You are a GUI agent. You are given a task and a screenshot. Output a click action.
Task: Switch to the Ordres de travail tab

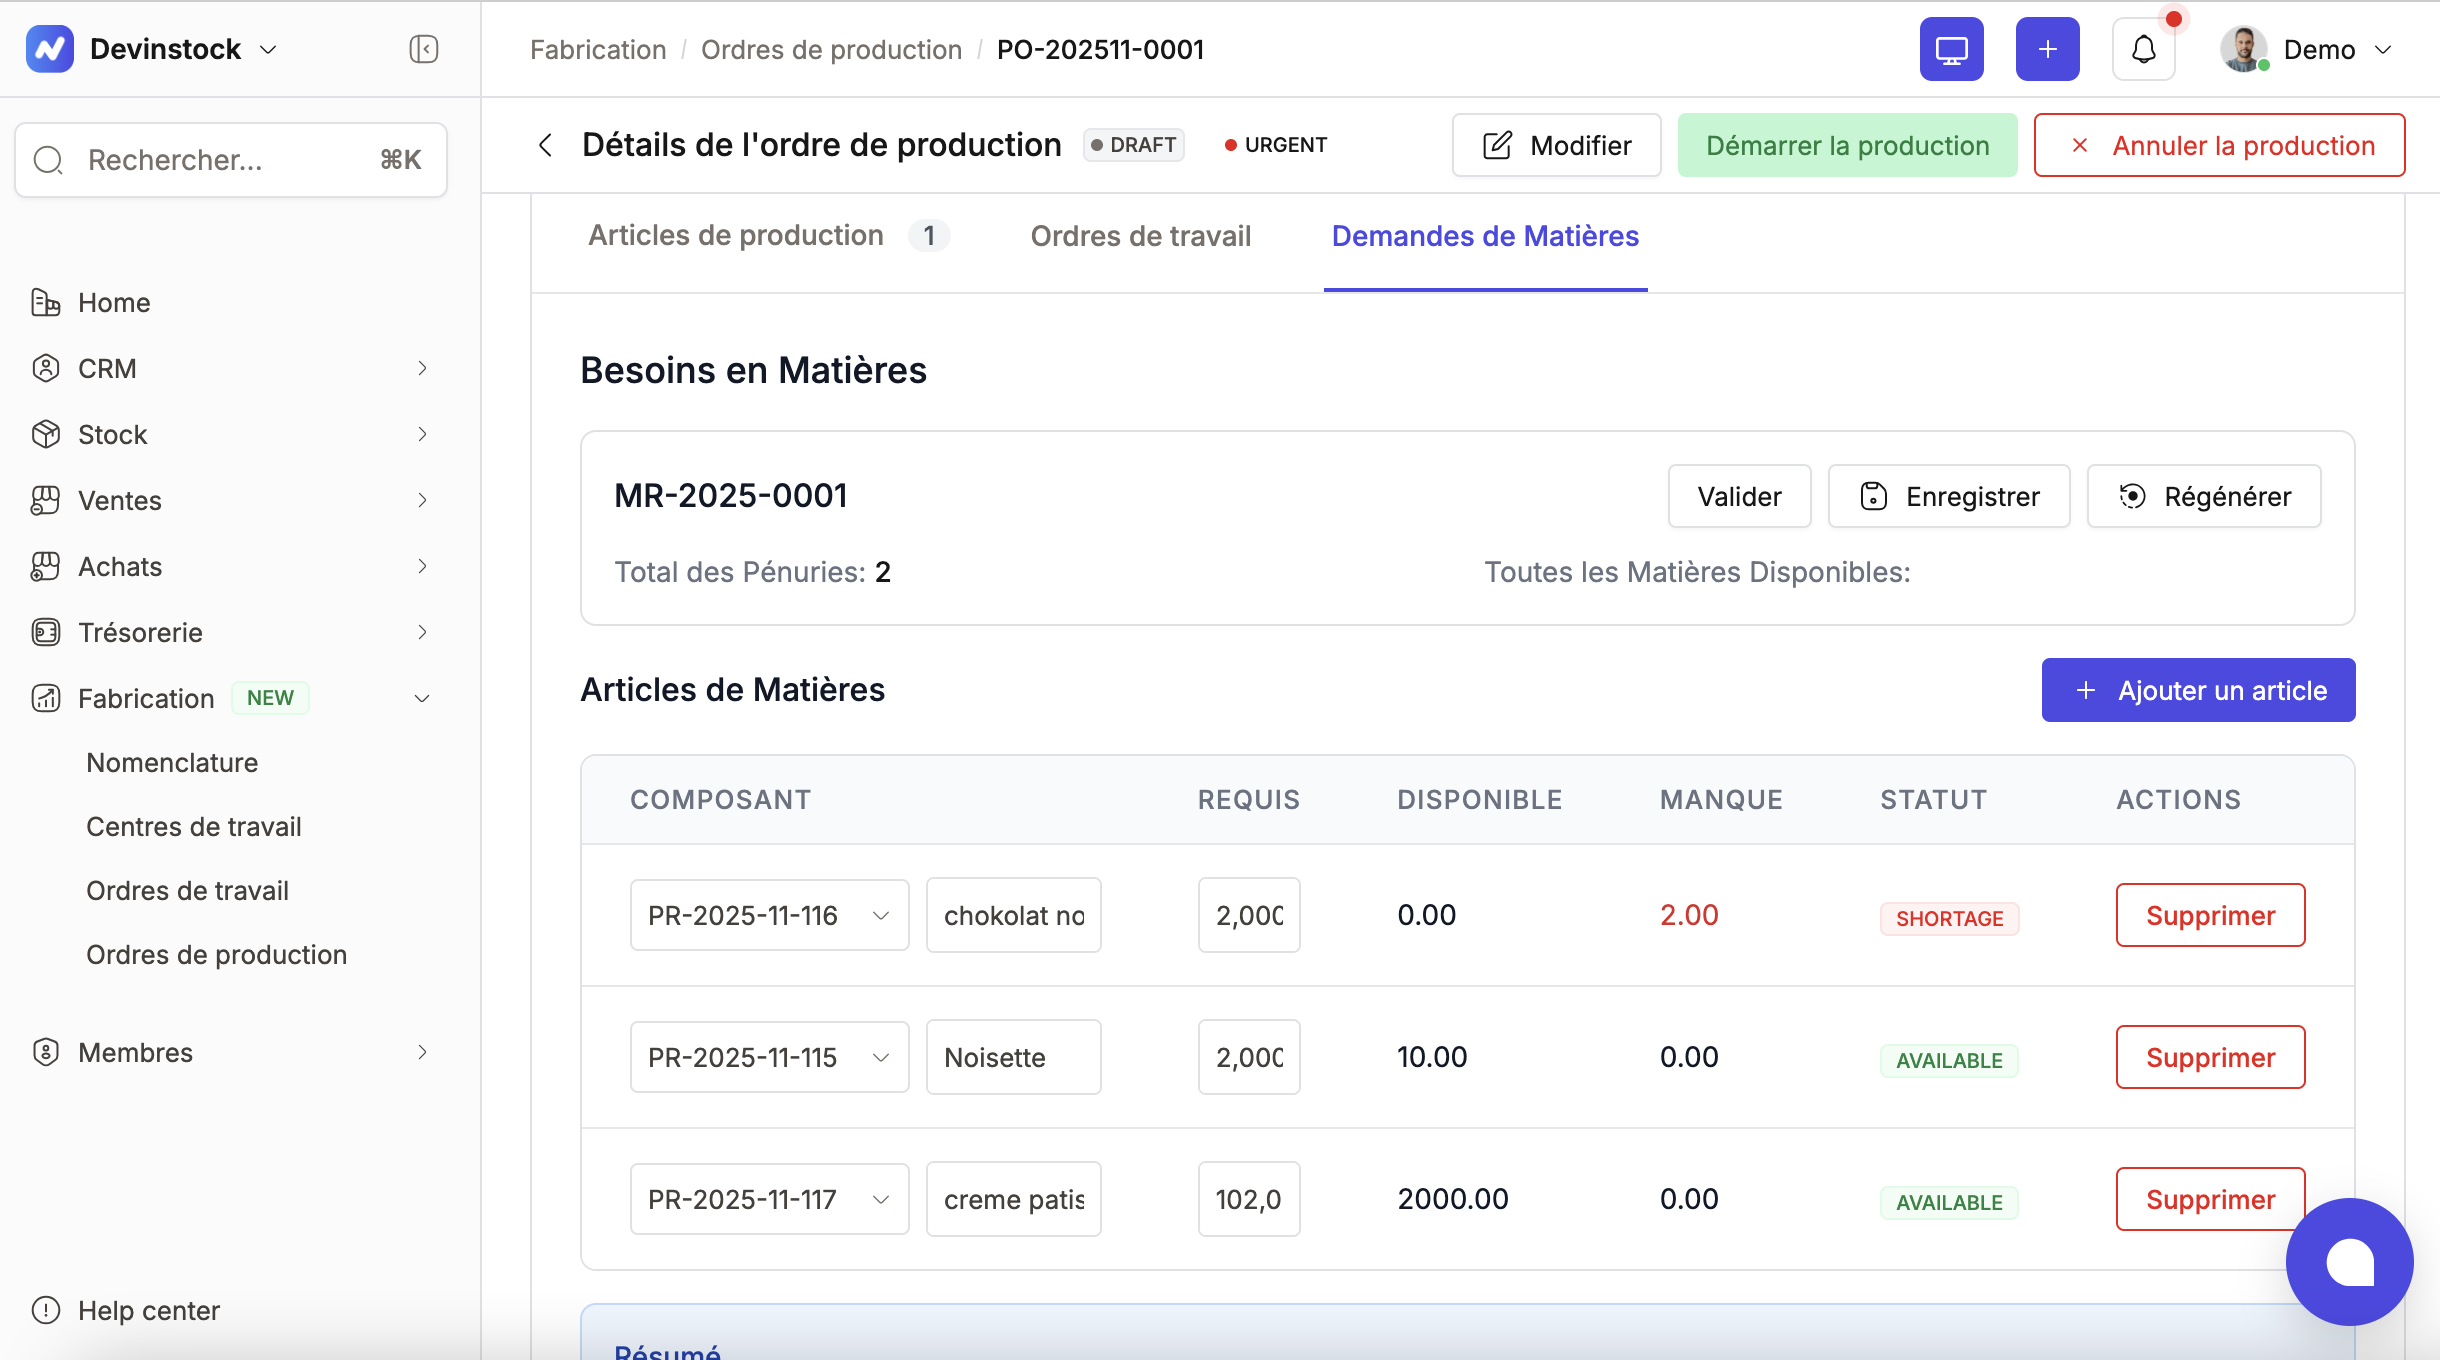point(1139,236)
